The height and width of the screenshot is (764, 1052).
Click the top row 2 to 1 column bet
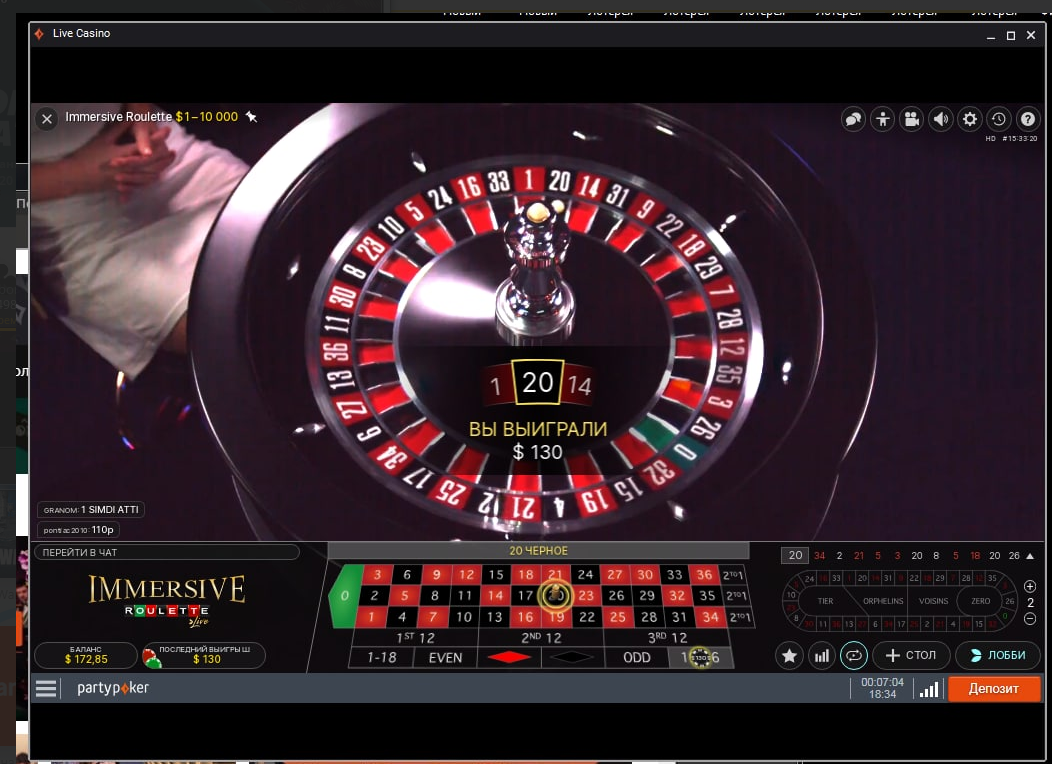732,575
